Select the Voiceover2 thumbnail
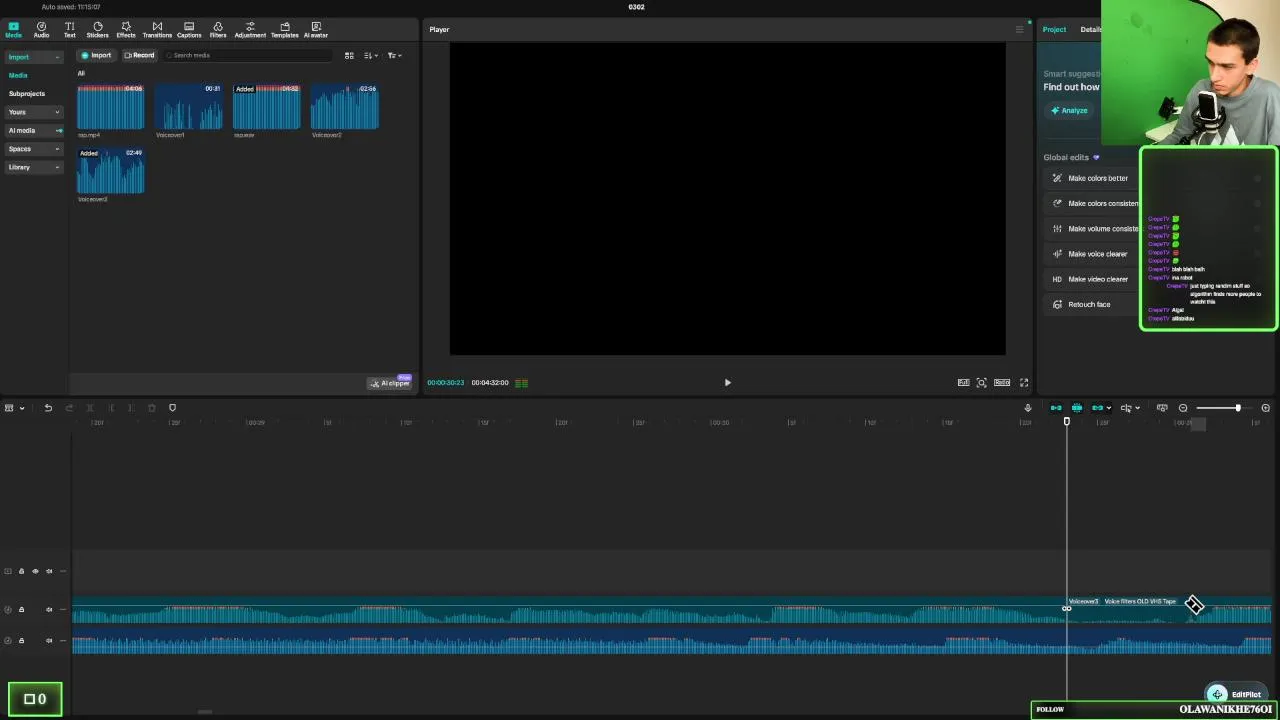This screenshot has height=720, width=1280. 344,107
